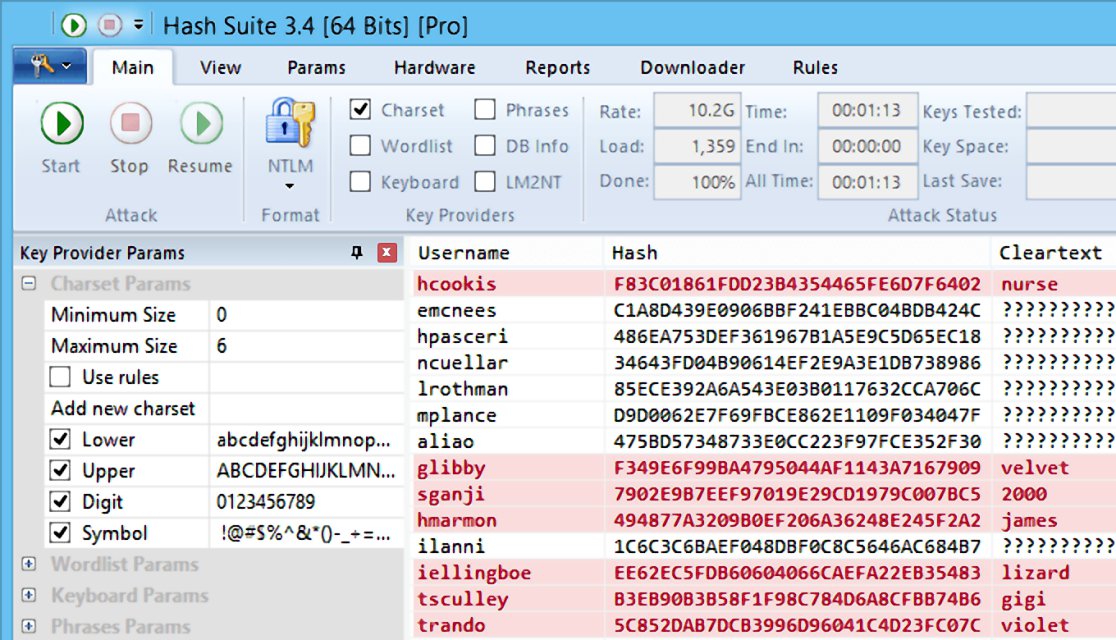Click the green Start attack icon
The image size is (1116, 640).
click(x=61, y=125)
